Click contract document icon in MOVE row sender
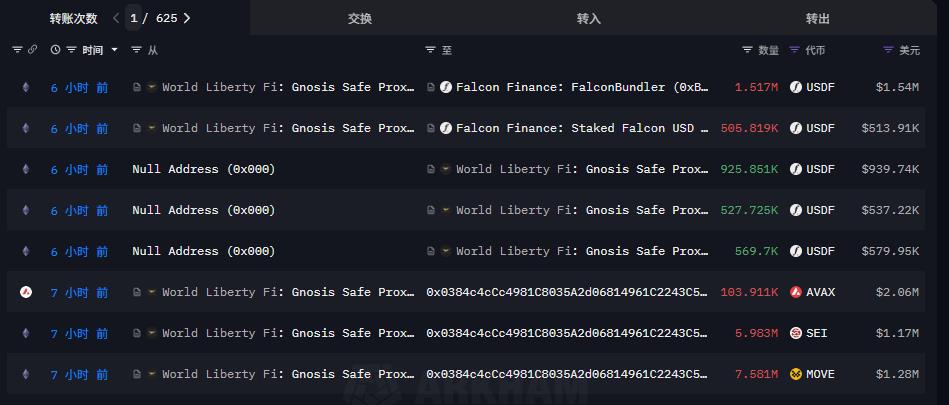 (x=137, y=375)
